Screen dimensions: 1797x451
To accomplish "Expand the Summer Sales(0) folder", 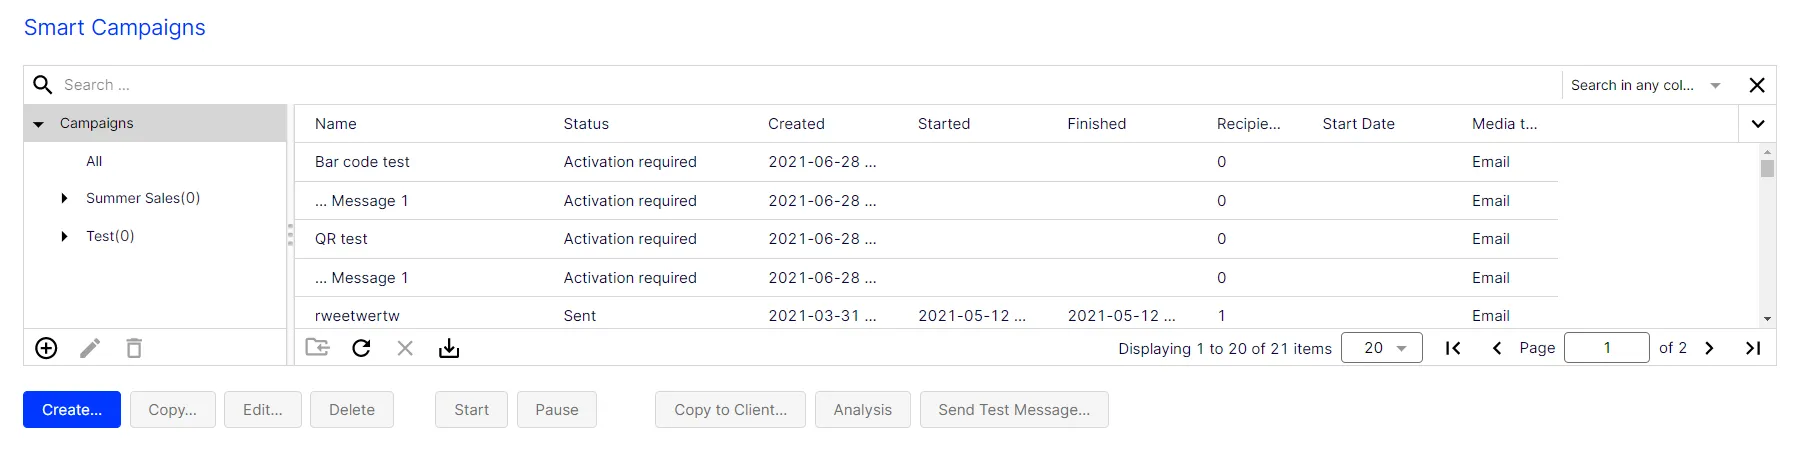I will tap(64, 198).
